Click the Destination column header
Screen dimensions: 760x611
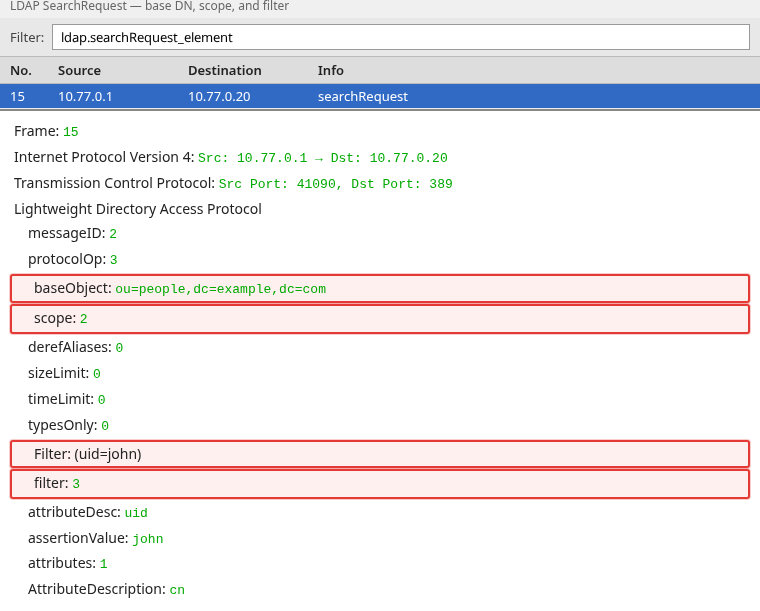225,71
